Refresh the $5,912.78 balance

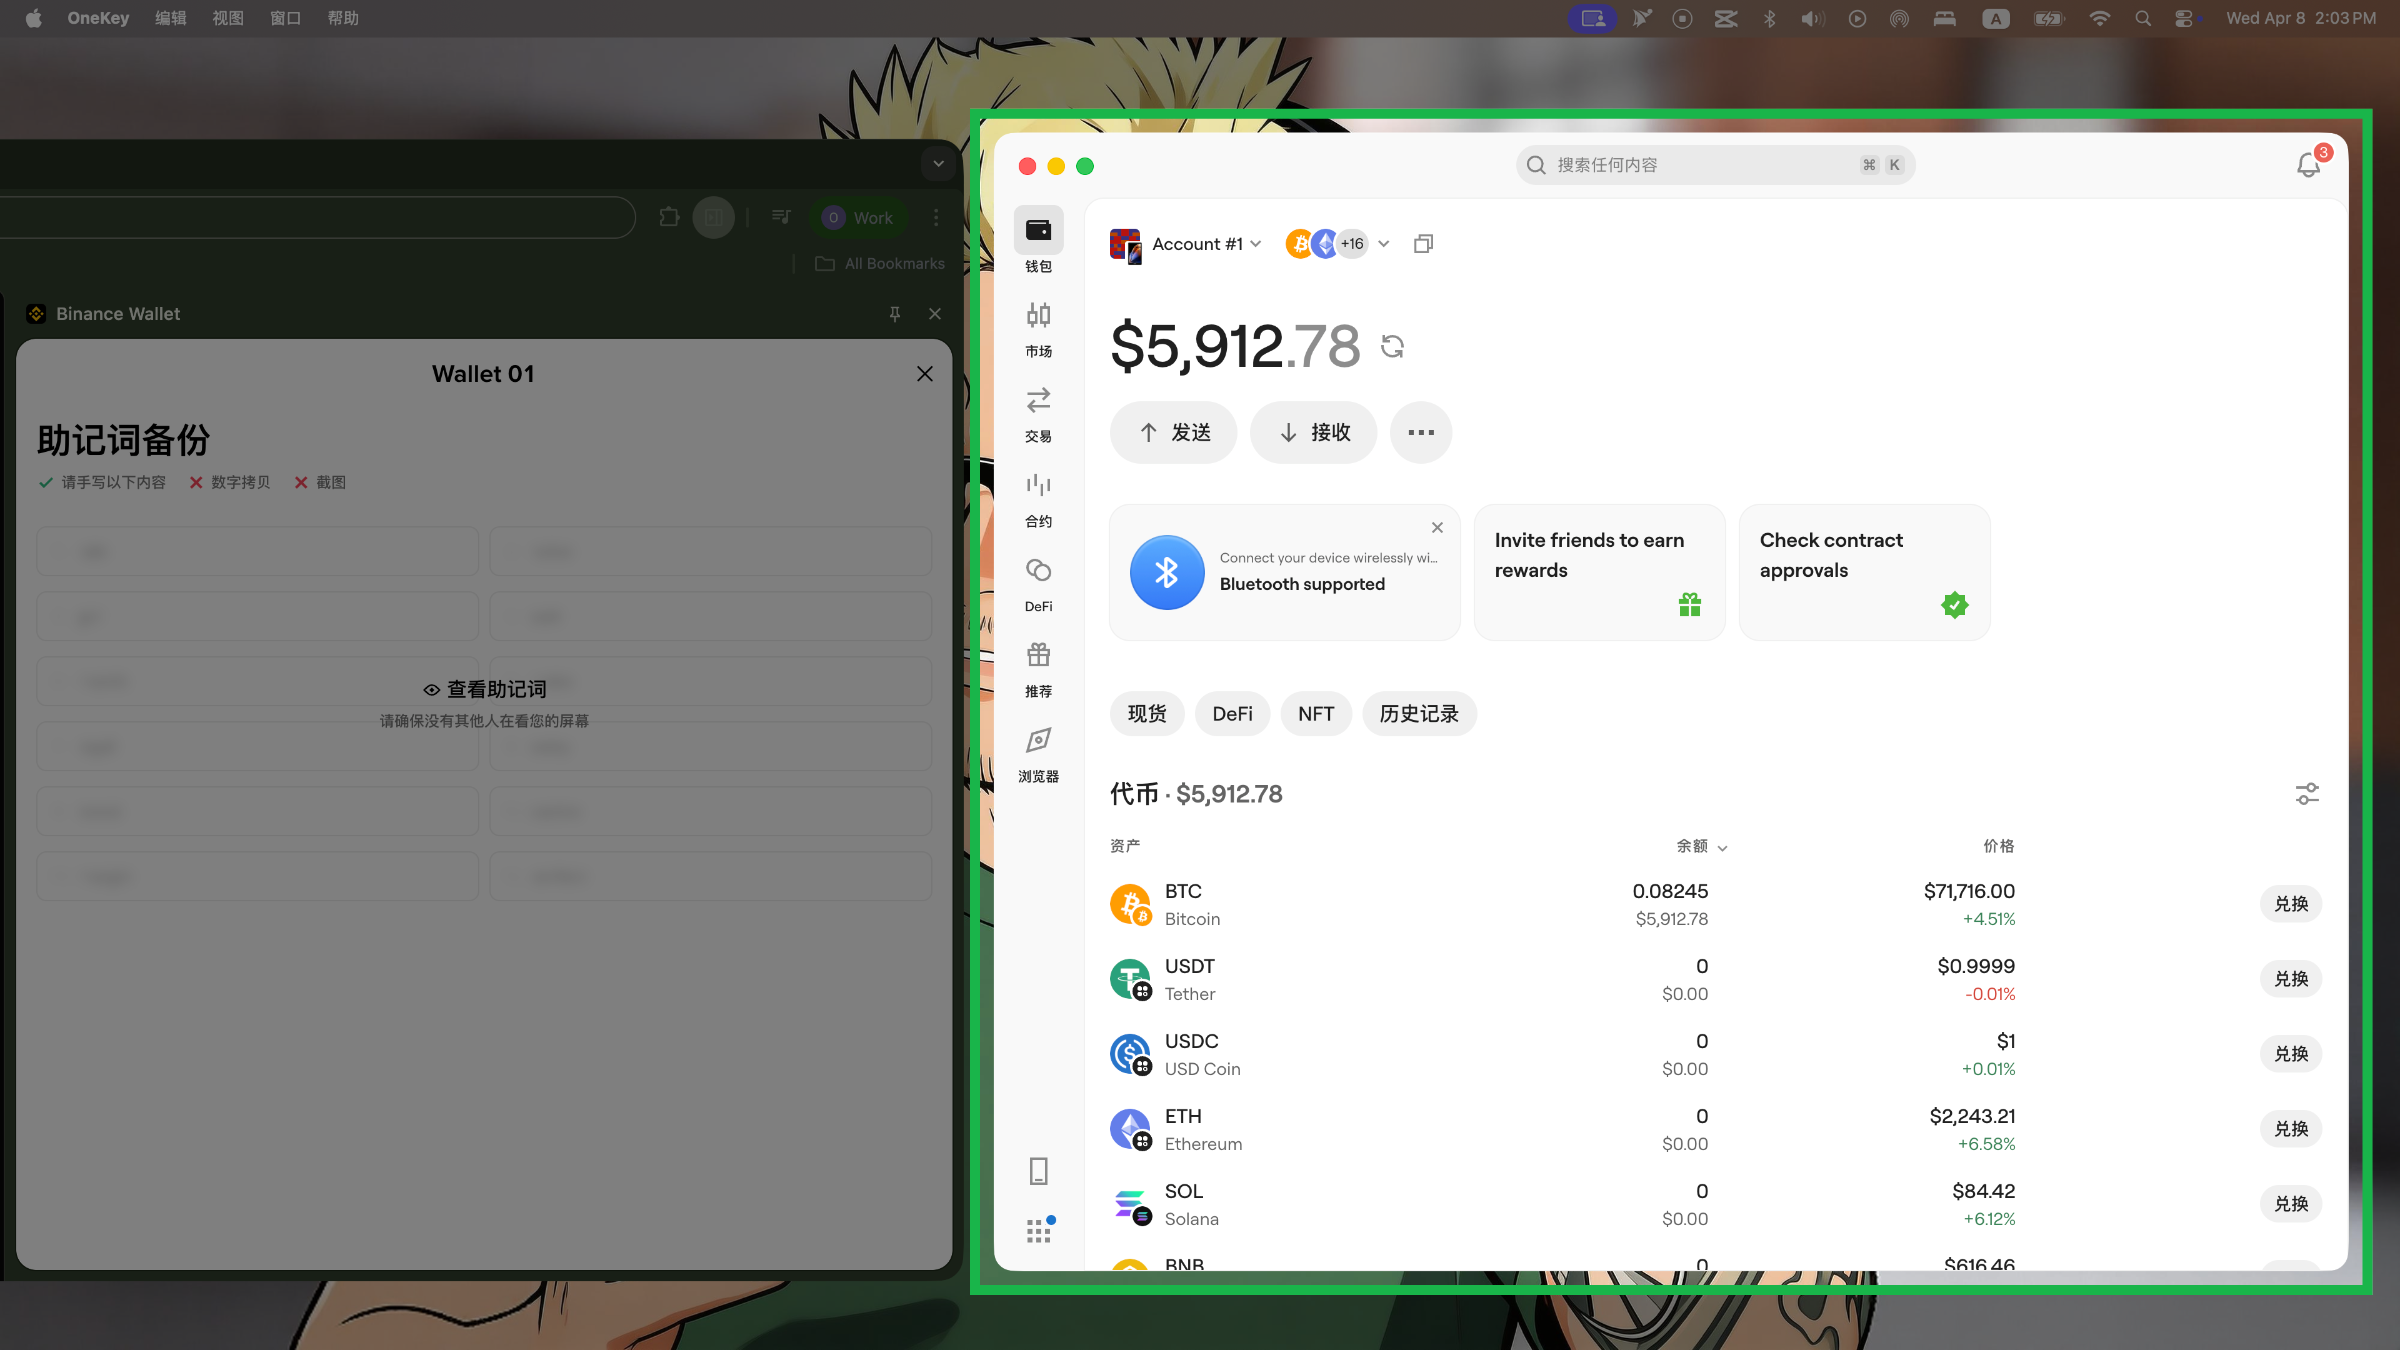[x=1392, y=346]
